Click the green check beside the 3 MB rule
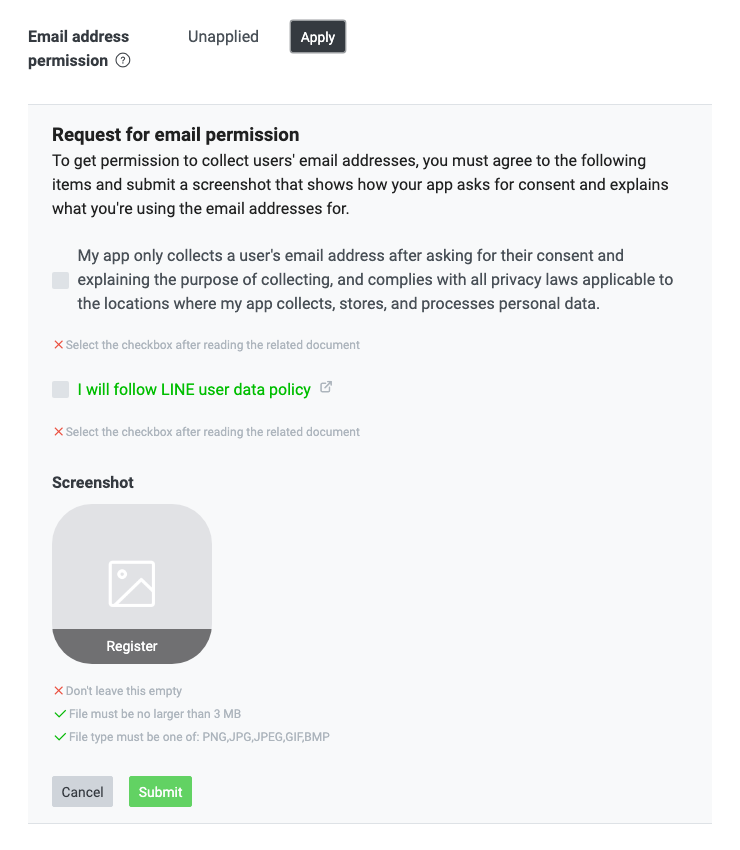740x850 pixels. coord(60,714)
